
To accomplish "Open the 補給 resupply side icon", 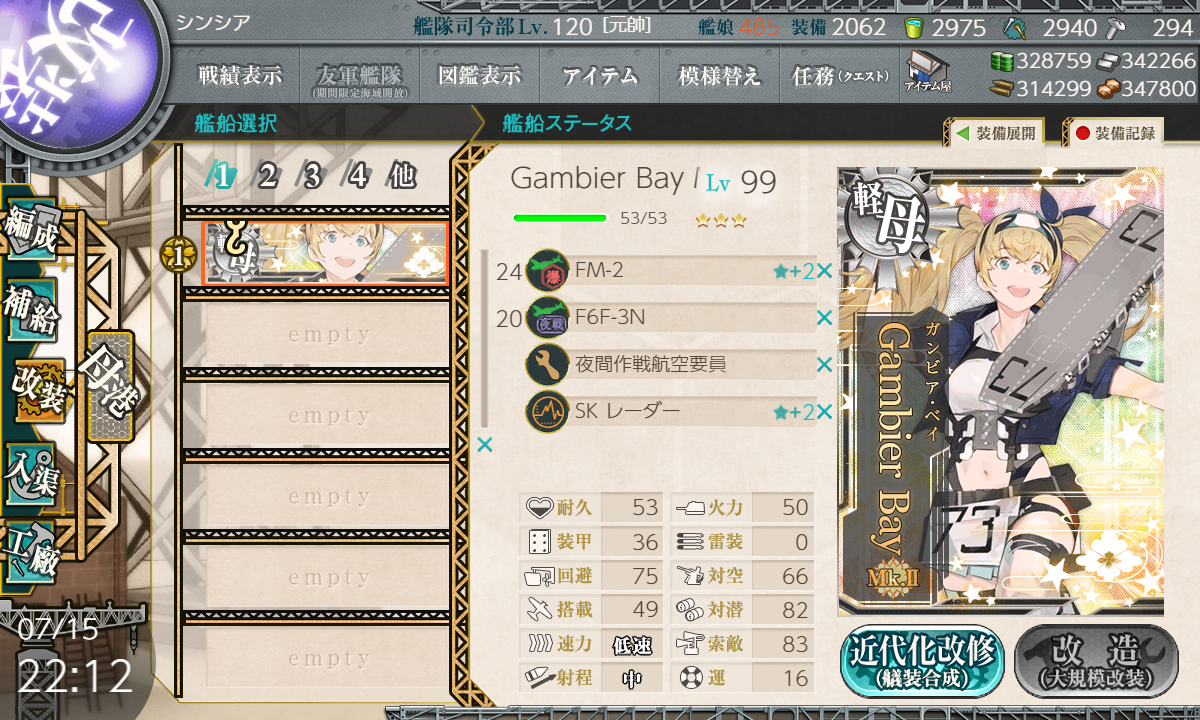I will (30, 310).
